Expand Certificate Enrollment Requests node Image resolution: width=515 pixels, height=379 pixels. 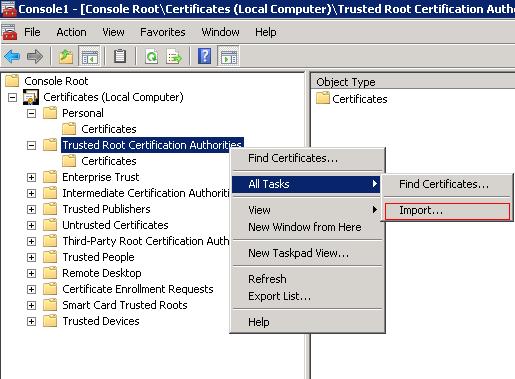point(31,289)
